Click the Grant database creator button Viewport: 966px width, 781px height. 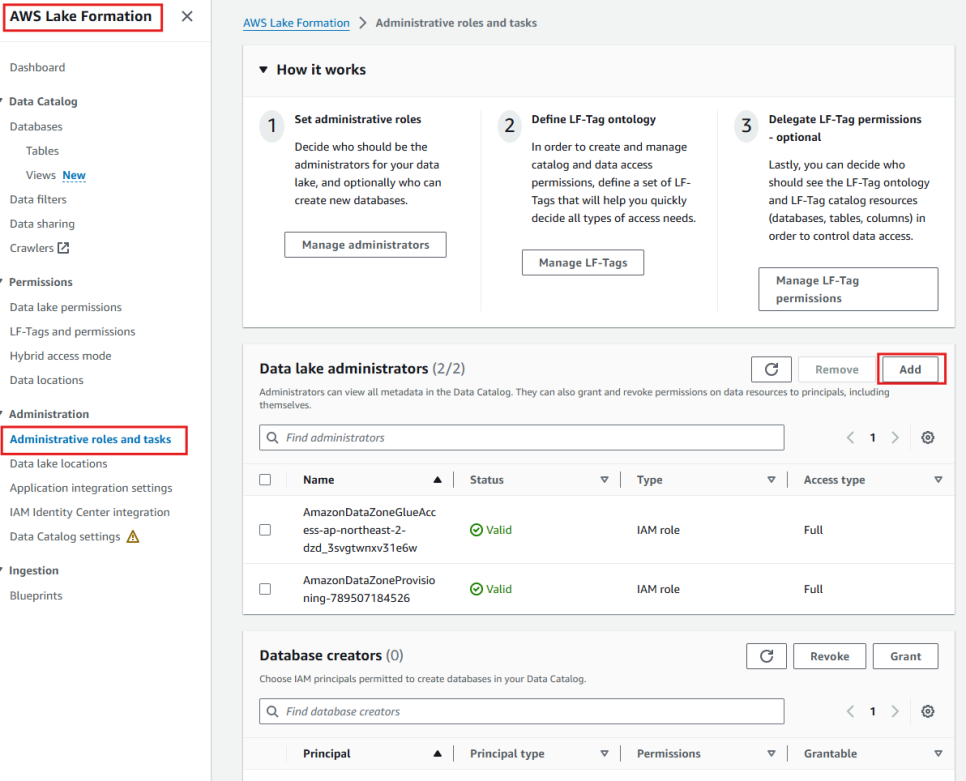tap(905, 656)
